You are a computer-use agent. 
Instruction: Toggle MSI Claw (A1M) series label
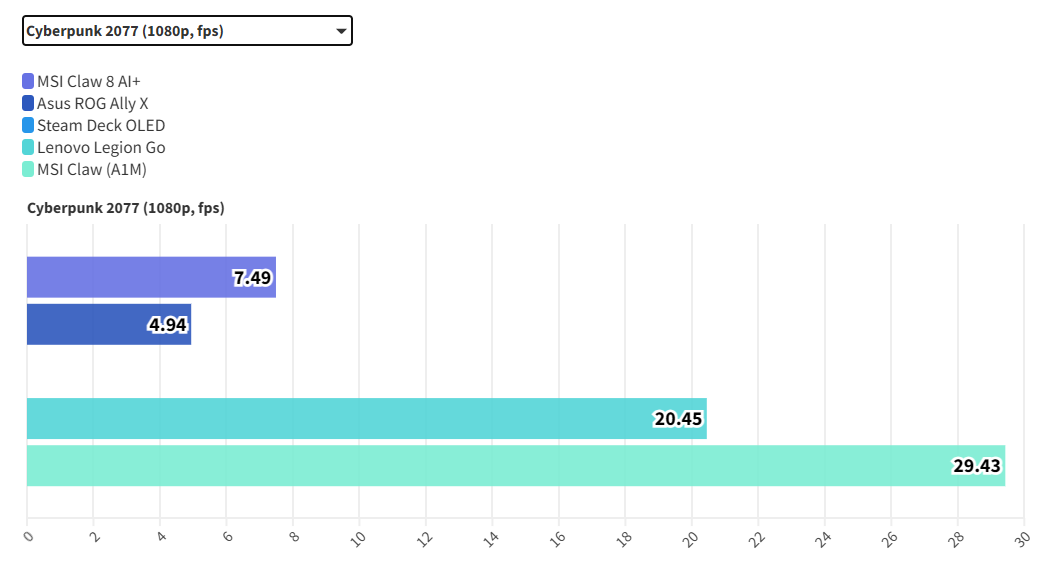(x=92, y=169)
